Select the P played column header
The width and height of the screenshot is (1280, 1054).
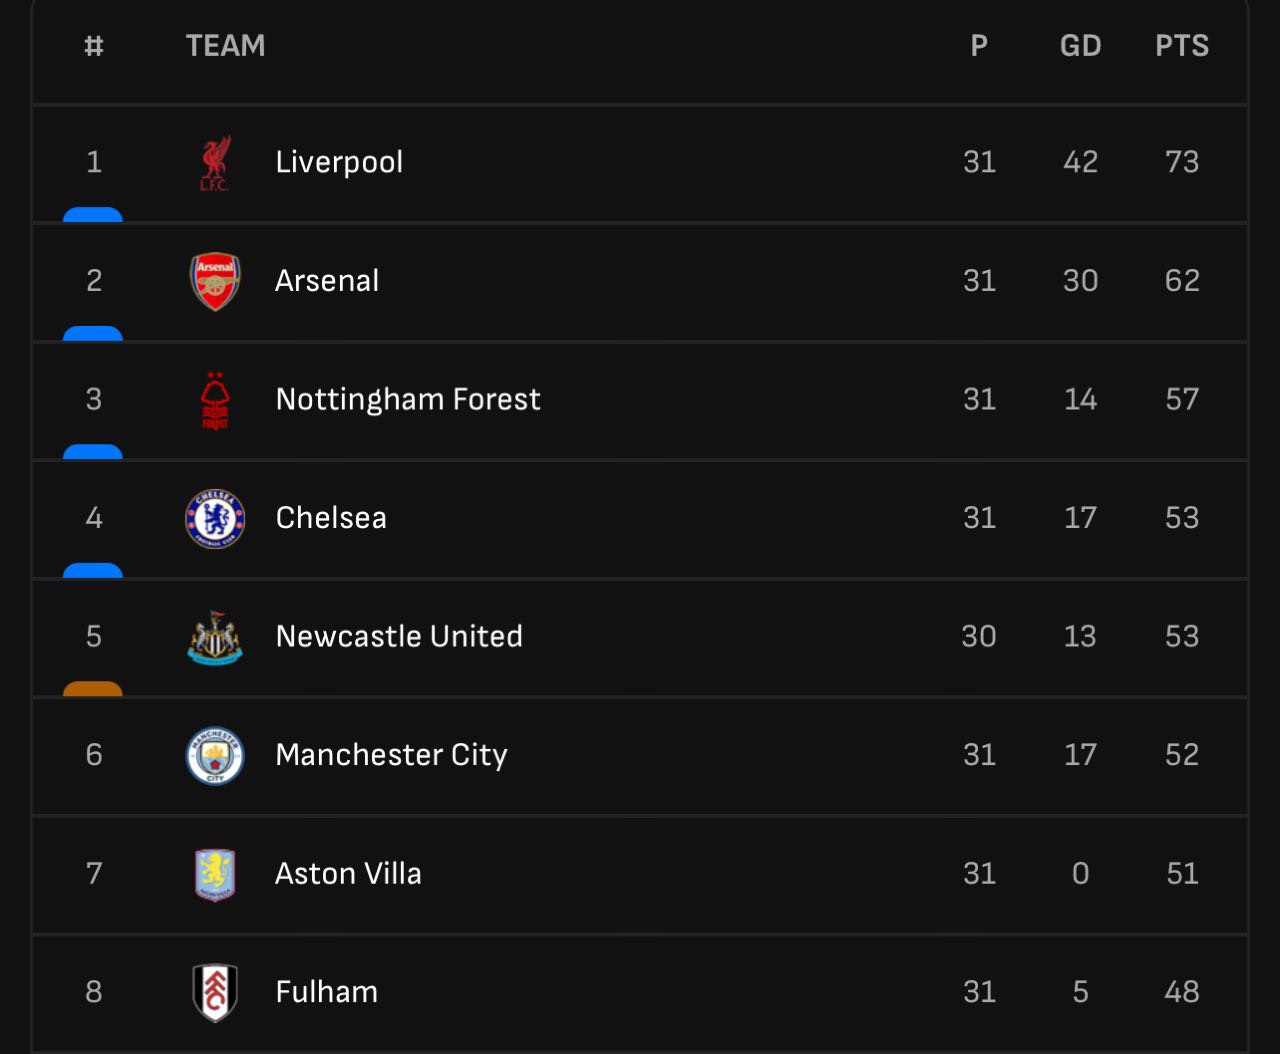coord(979,46)
